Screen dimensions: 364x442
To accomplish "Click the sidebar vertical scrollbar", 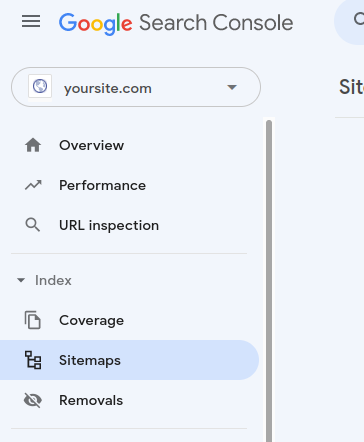I will (269, 281).
